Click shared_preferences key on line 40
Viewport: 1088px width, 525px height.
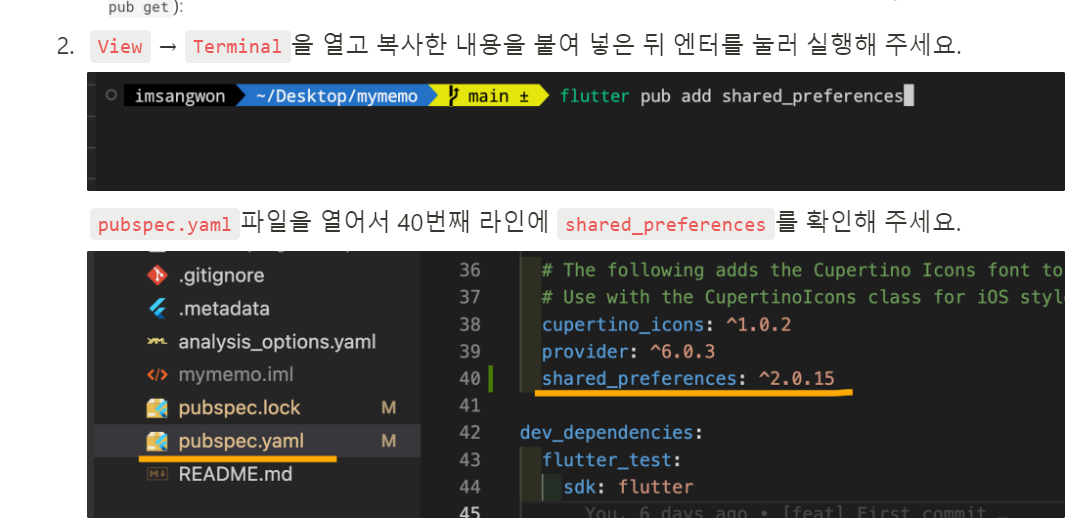click(x=638, y=378)
